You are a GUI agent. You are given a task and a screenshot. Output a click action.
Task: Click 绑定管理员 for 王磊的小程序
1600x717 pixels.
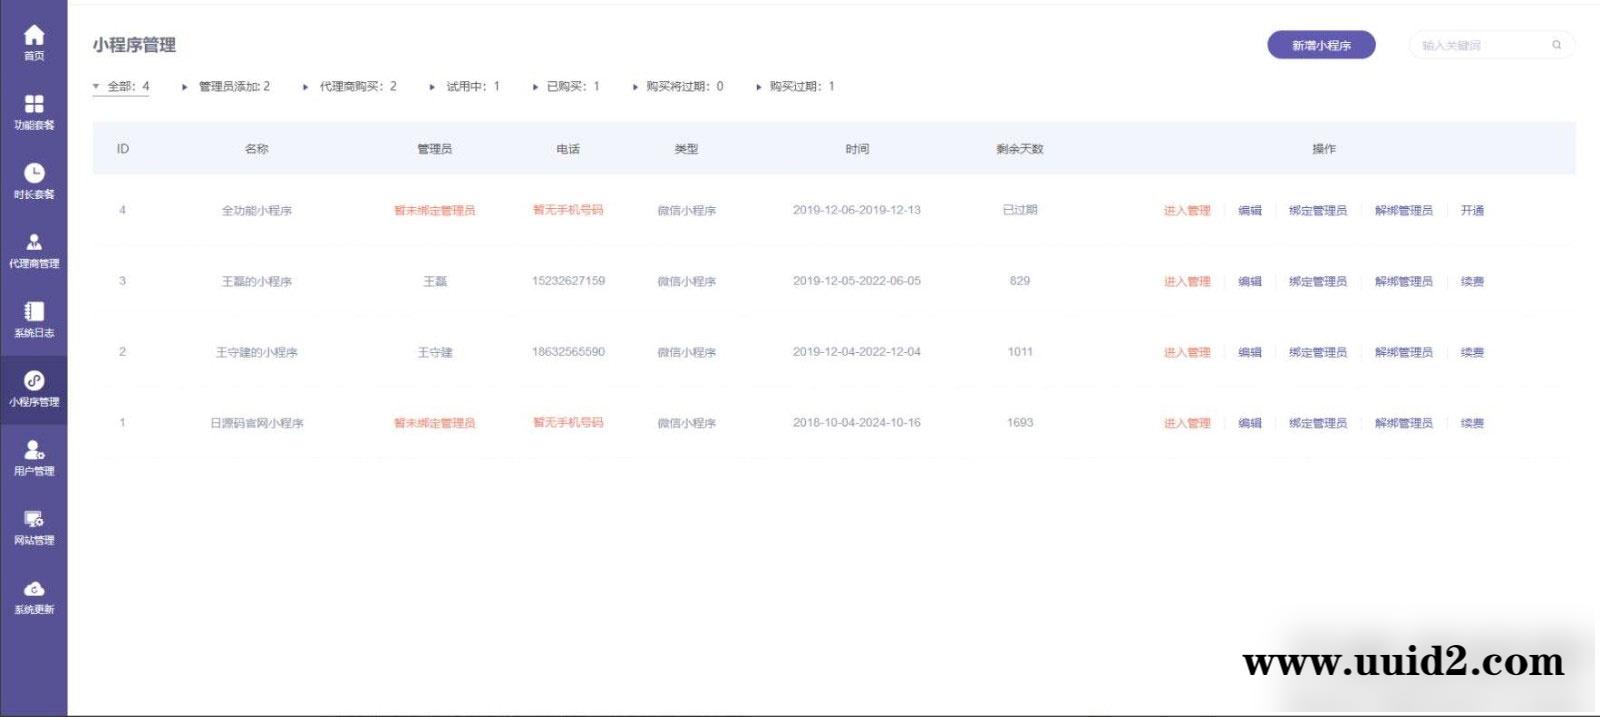point(1318,282)
